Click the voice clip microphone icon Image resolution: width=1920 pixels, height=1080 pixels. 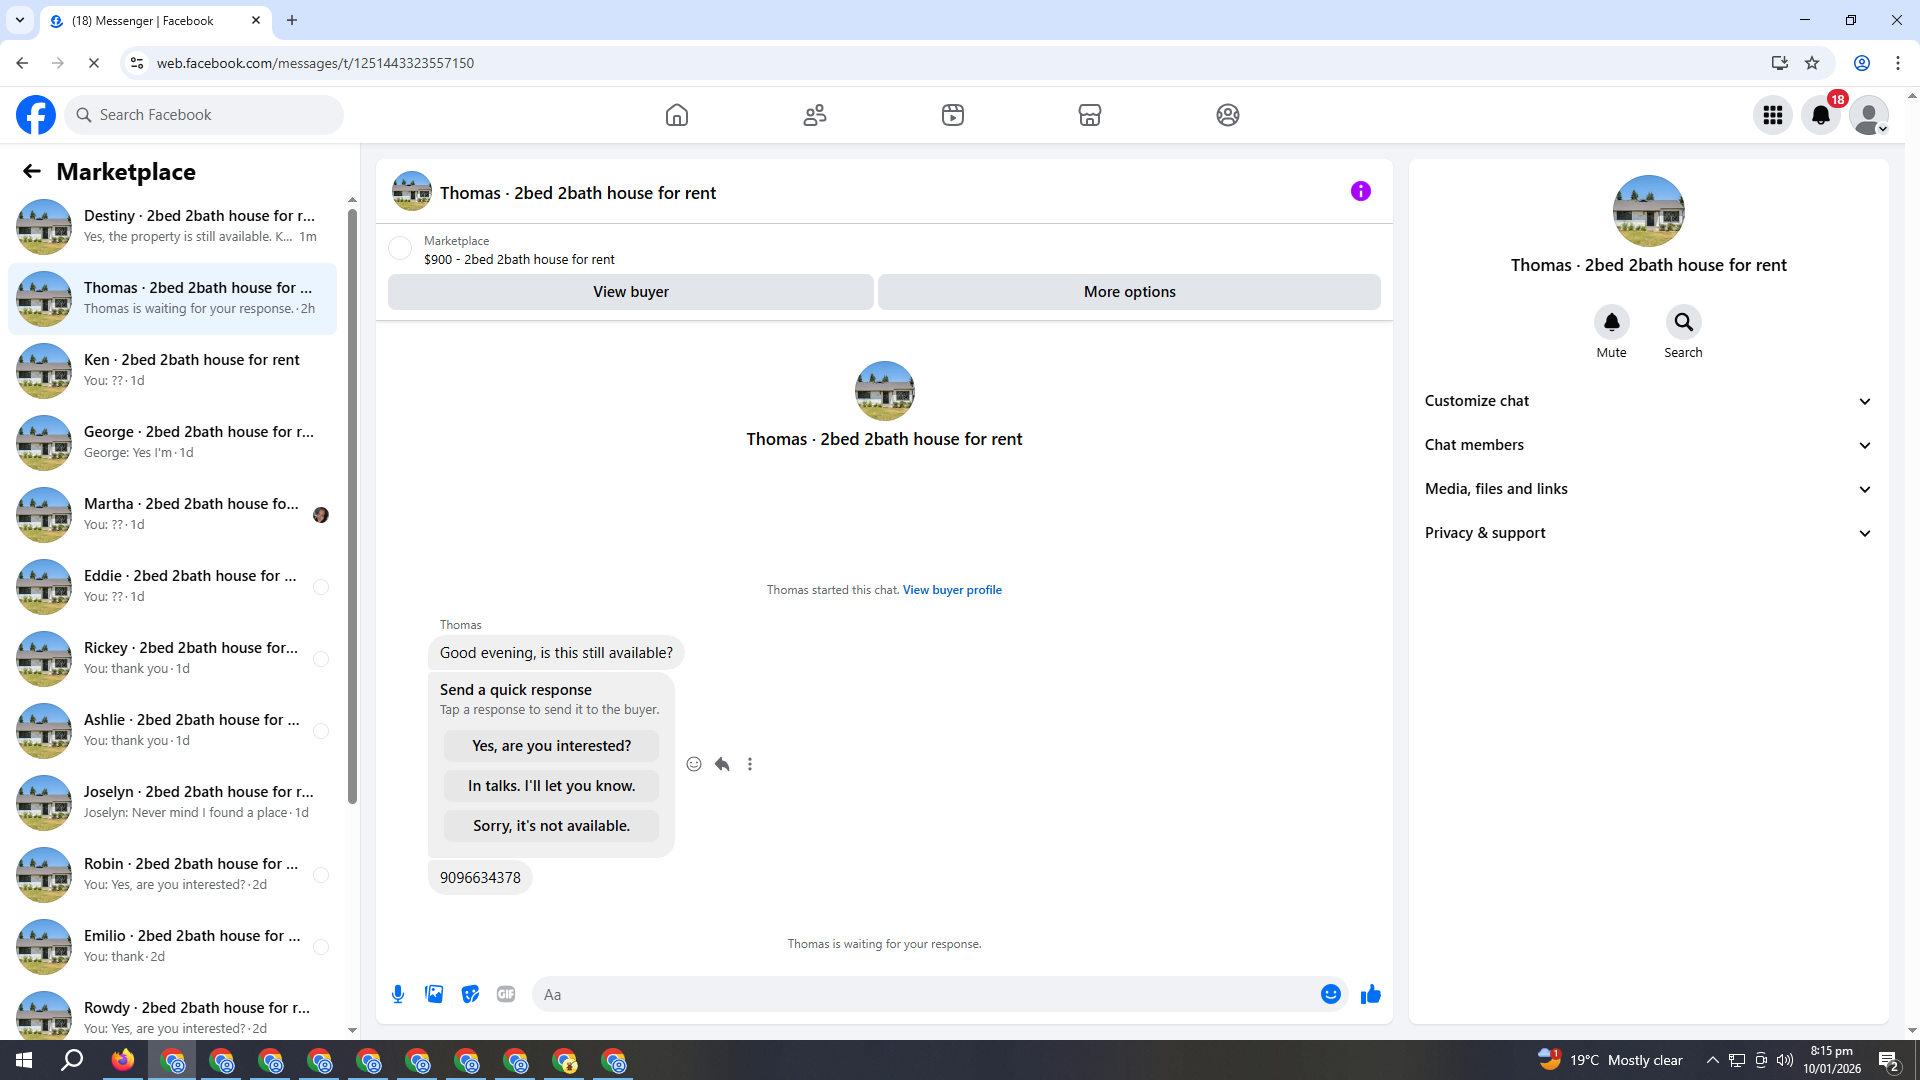click(398, 994)
